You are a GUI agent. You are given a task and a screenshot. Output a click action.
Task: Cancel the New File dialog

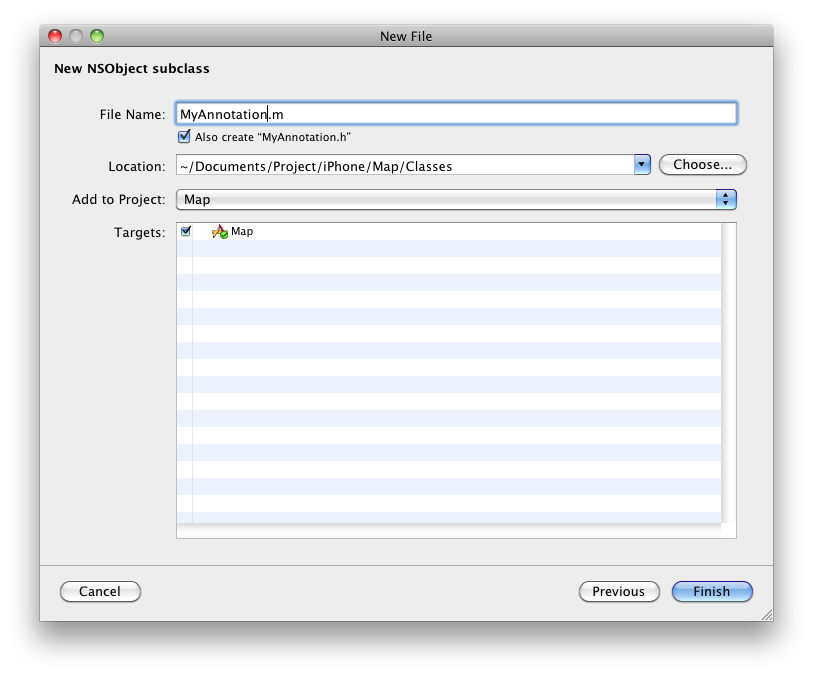[100, 592]
